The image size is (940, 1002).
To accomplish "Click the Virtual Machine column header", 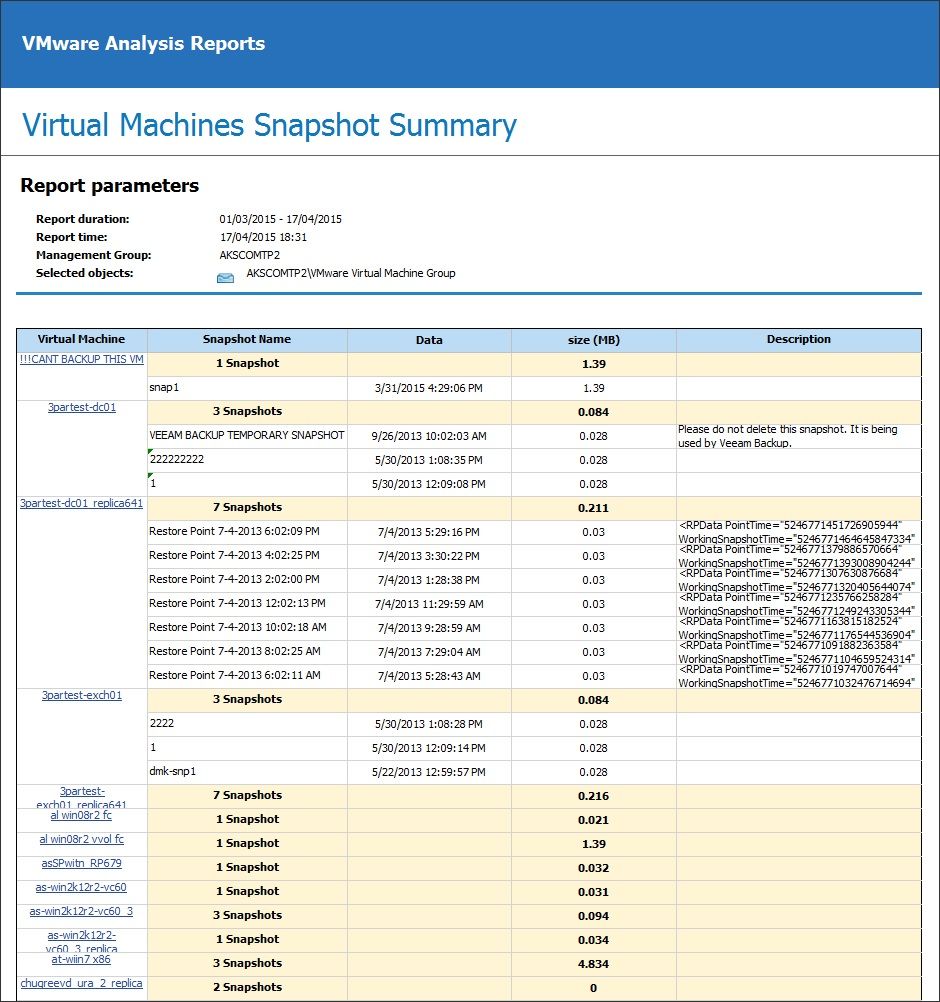I will [82, 339].
